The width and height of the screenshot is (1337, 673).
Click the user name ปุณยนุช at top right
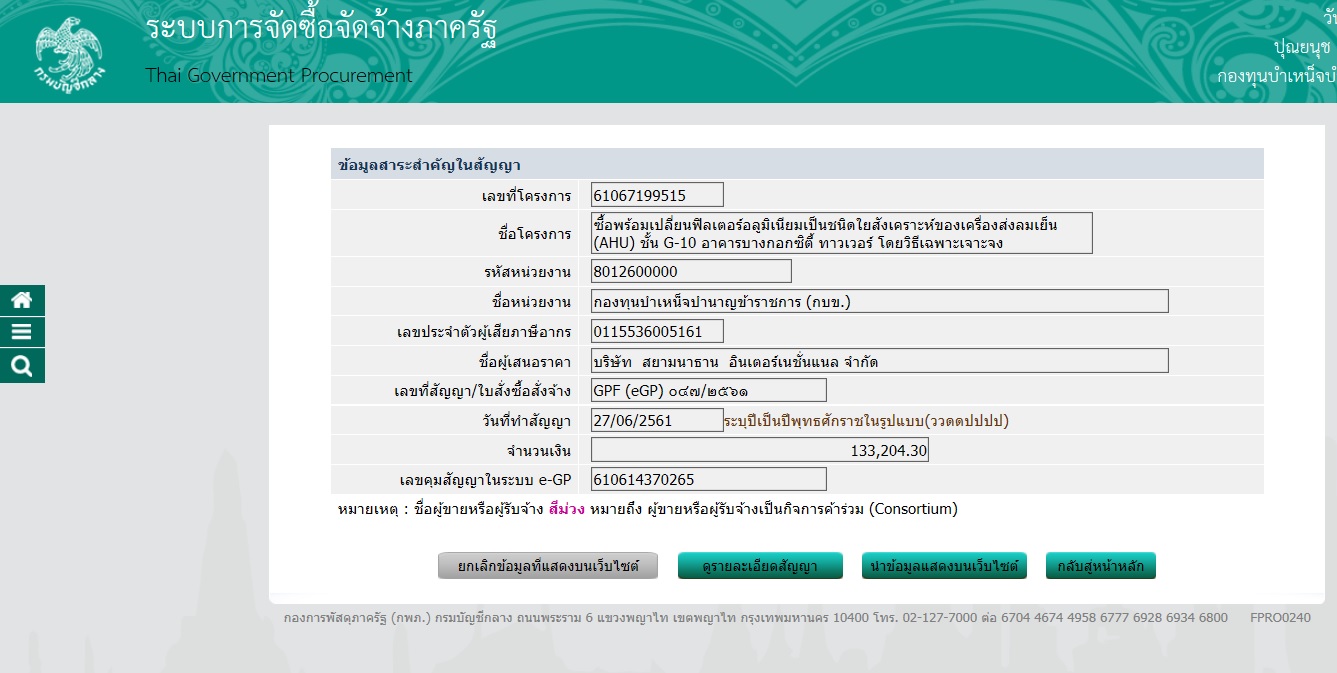(1302, 47)
